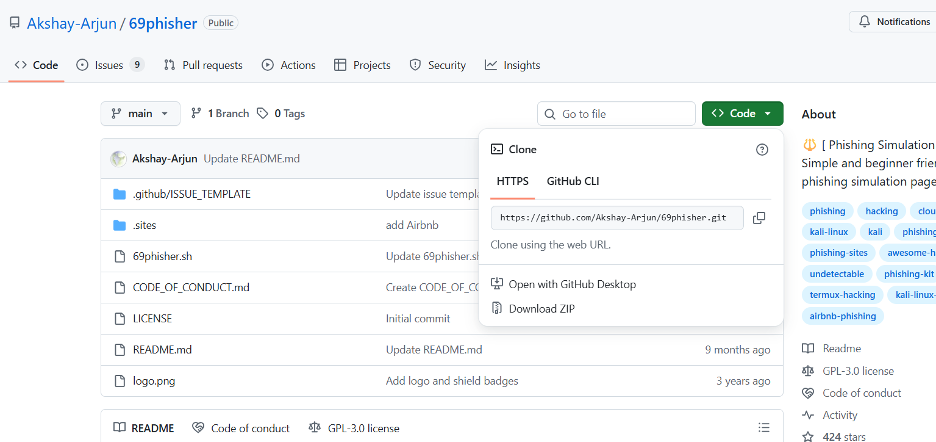
Task: View the 1 Branch link
Action: 220,114
